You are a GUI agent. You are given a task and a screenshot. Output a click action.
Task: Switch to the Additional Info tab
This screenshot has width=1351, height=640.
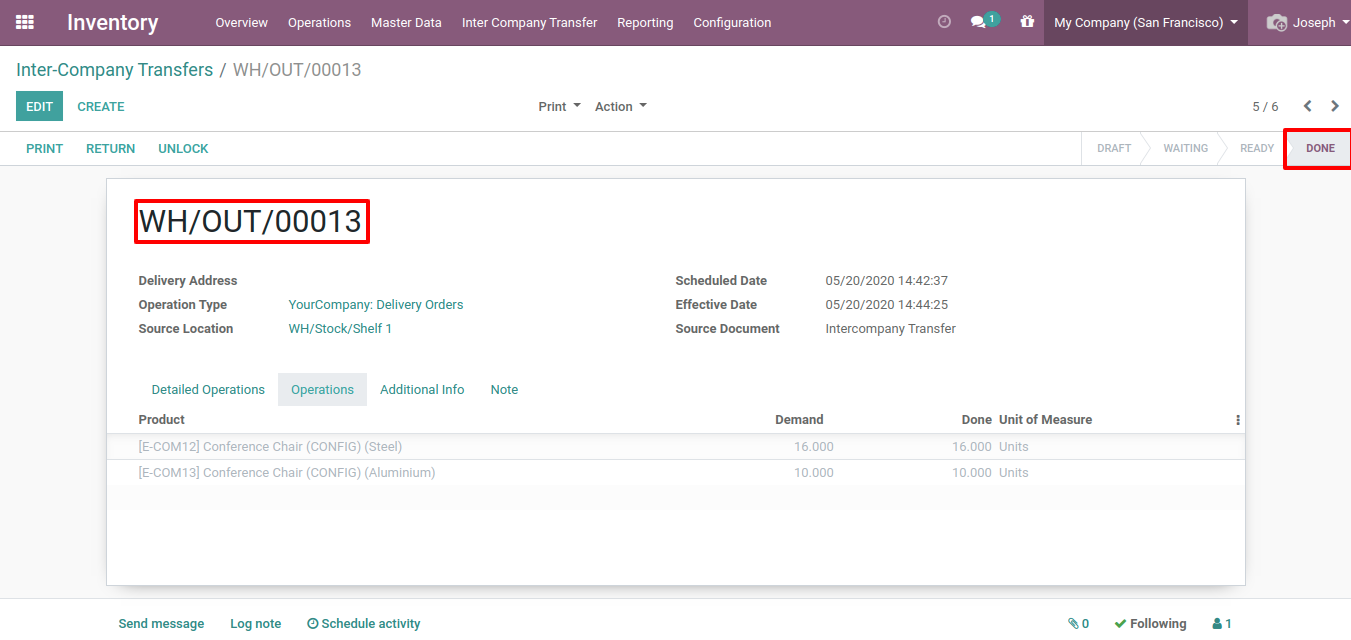(422, 389)
